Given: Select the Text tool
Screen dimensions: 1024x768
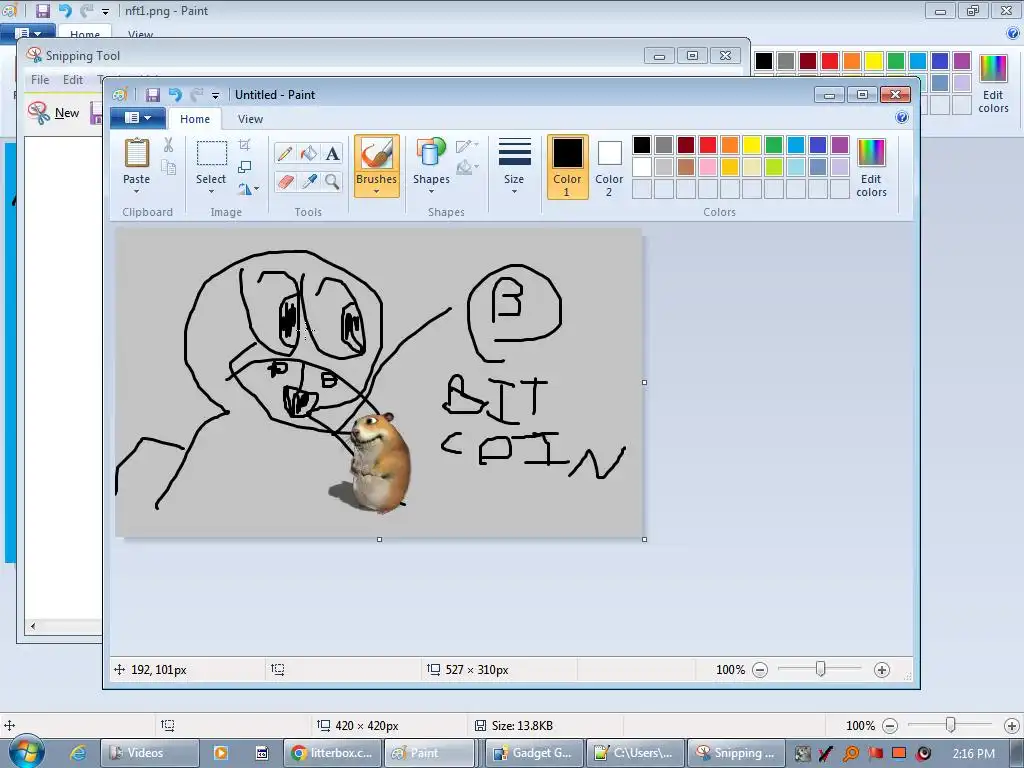Looking at the screenshot, I should 332,153.
